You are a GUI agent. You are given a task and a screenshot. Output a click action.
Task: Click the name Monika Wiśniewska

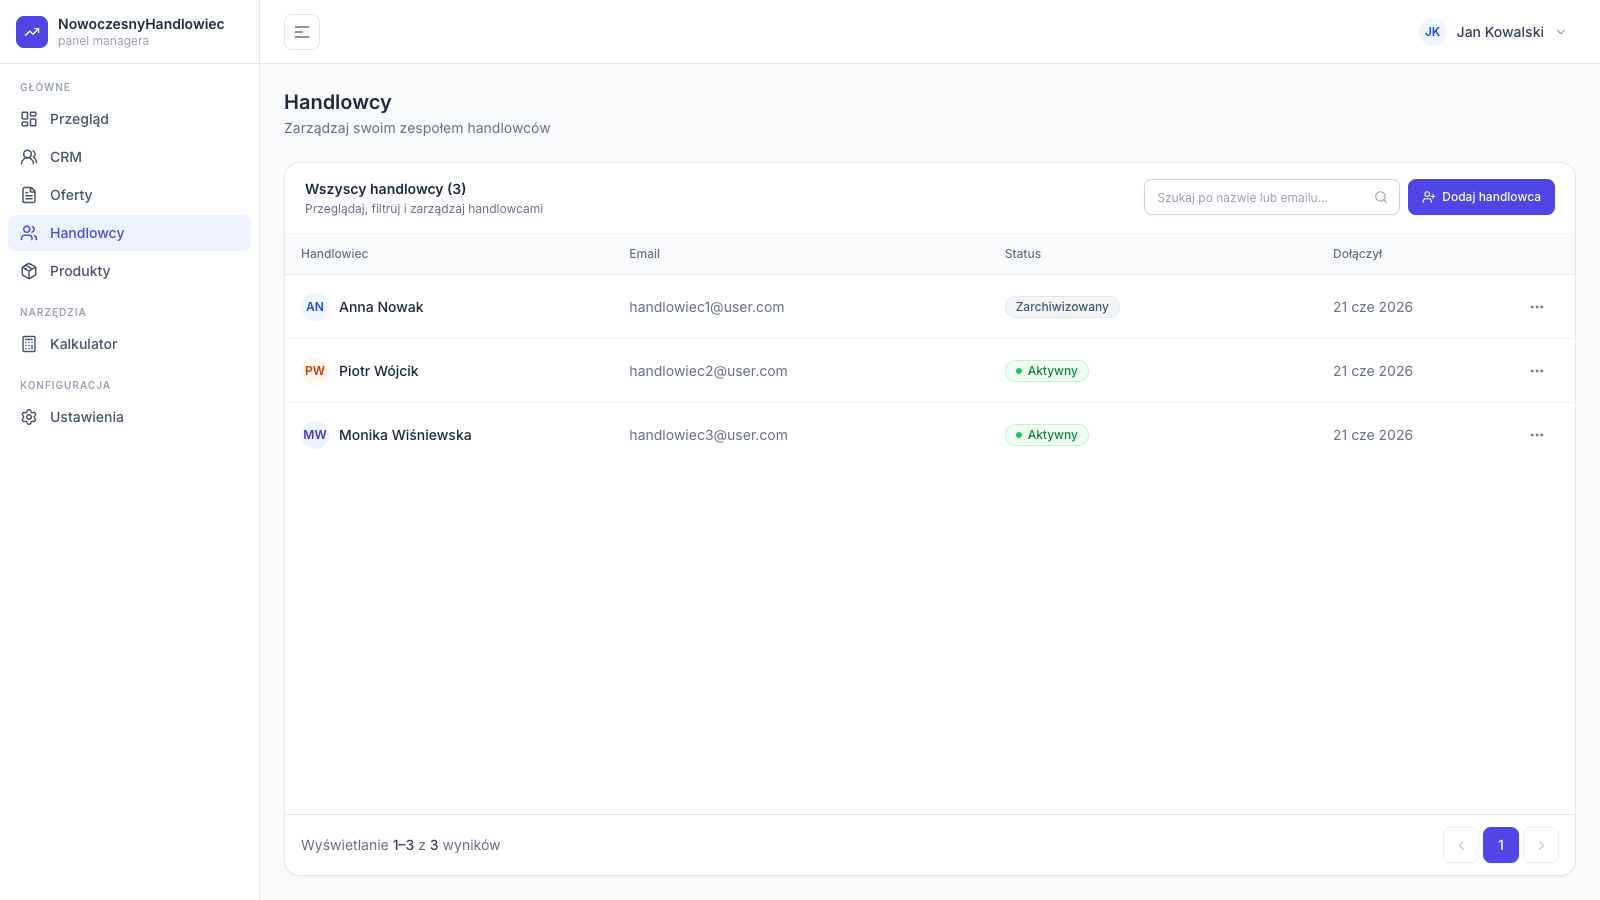(405, 435)
